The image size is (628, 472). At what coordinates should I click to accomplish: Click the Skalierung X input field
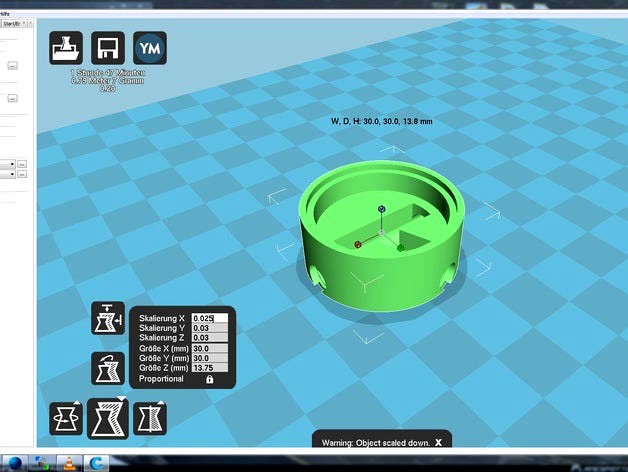point(209,319)
